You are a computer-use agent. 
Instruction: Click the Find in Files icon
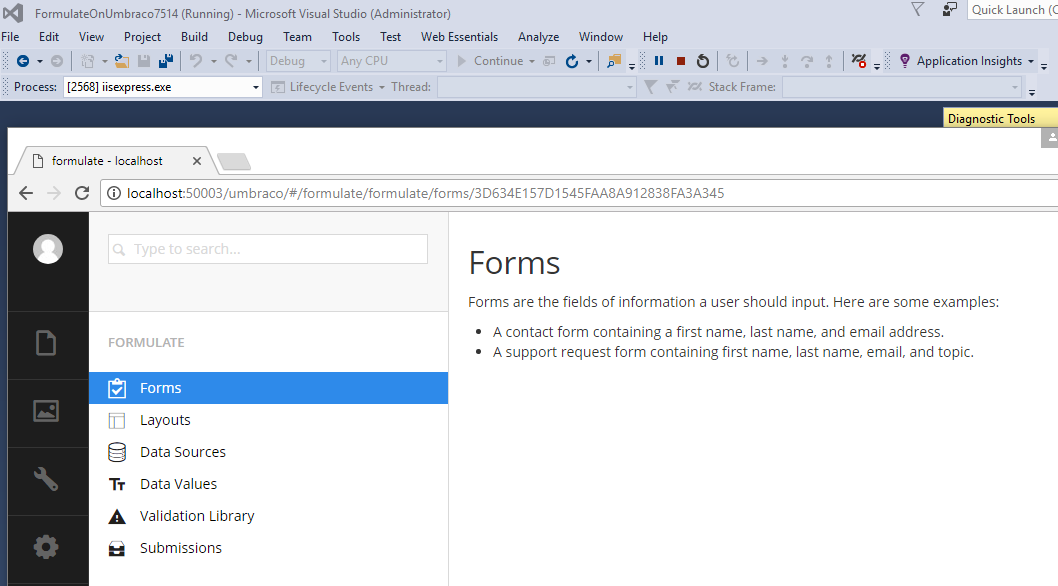pos(613,61)
